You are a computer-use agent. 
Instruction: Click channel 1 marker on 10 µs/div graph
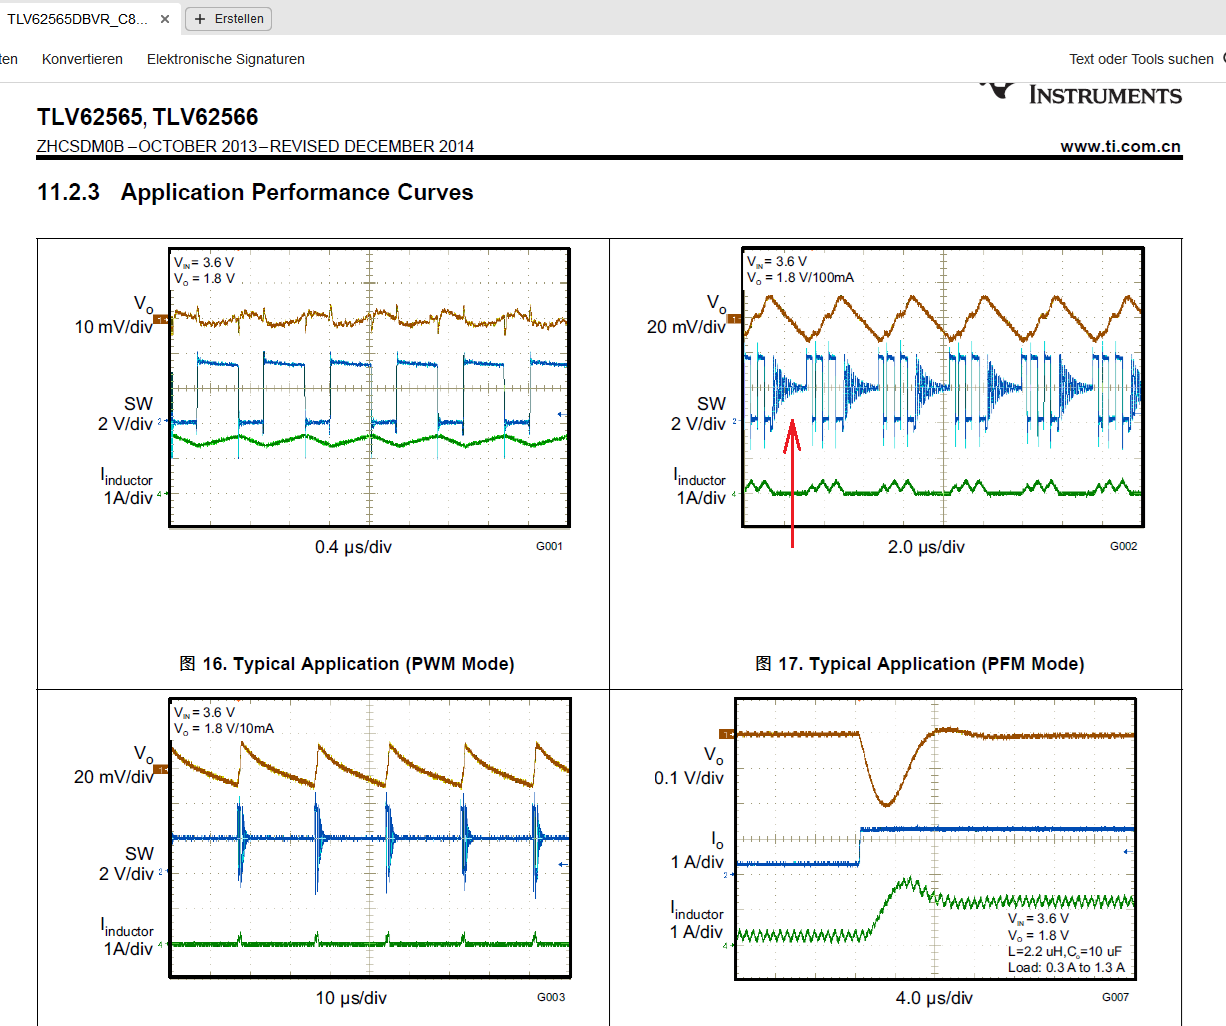point(162,769)
